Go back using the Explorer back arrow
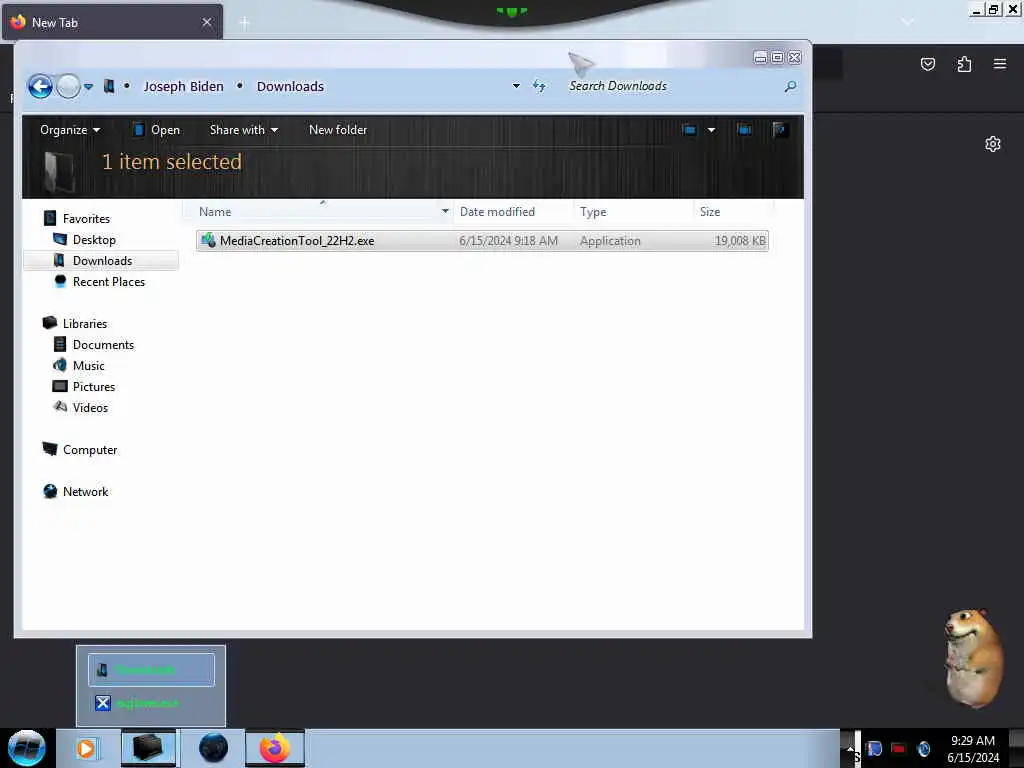This screenshot has height=768, width=1024. pos(40,86)
